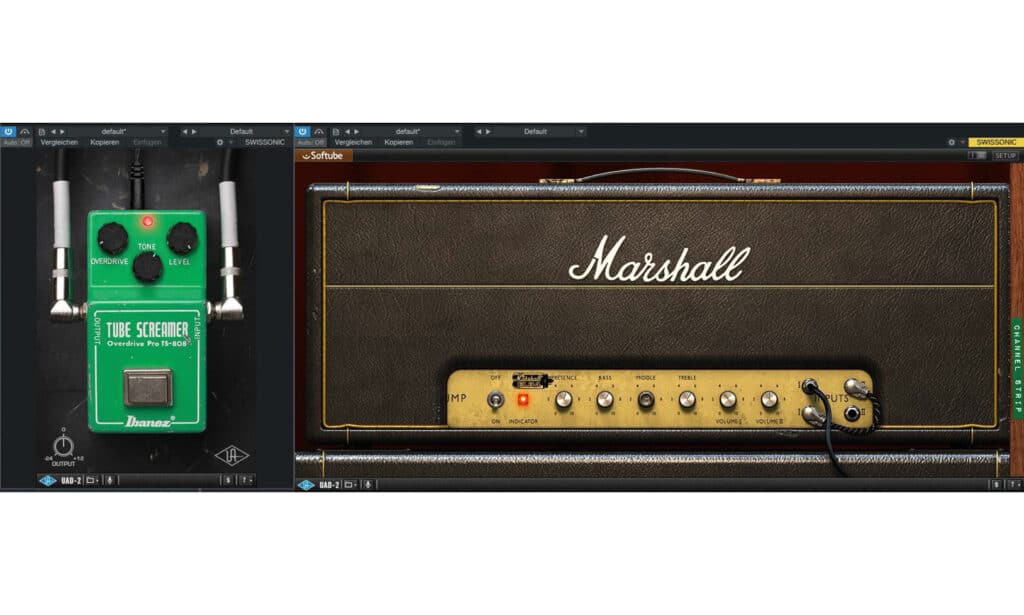Click Kopieren in Tube Screamer window

[x=105, y=142]
